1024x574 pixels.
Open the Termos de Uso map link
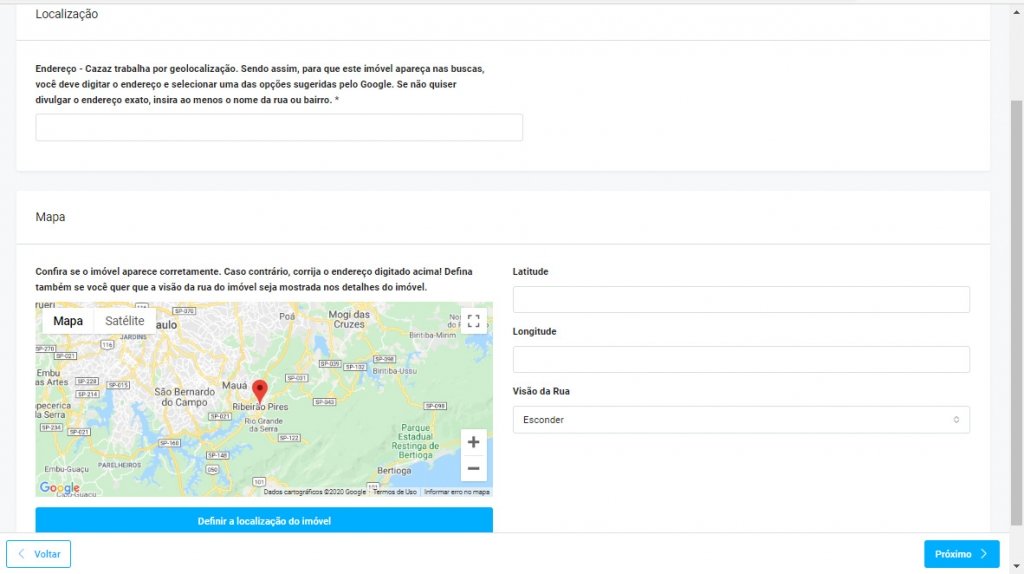coord(395,492)
